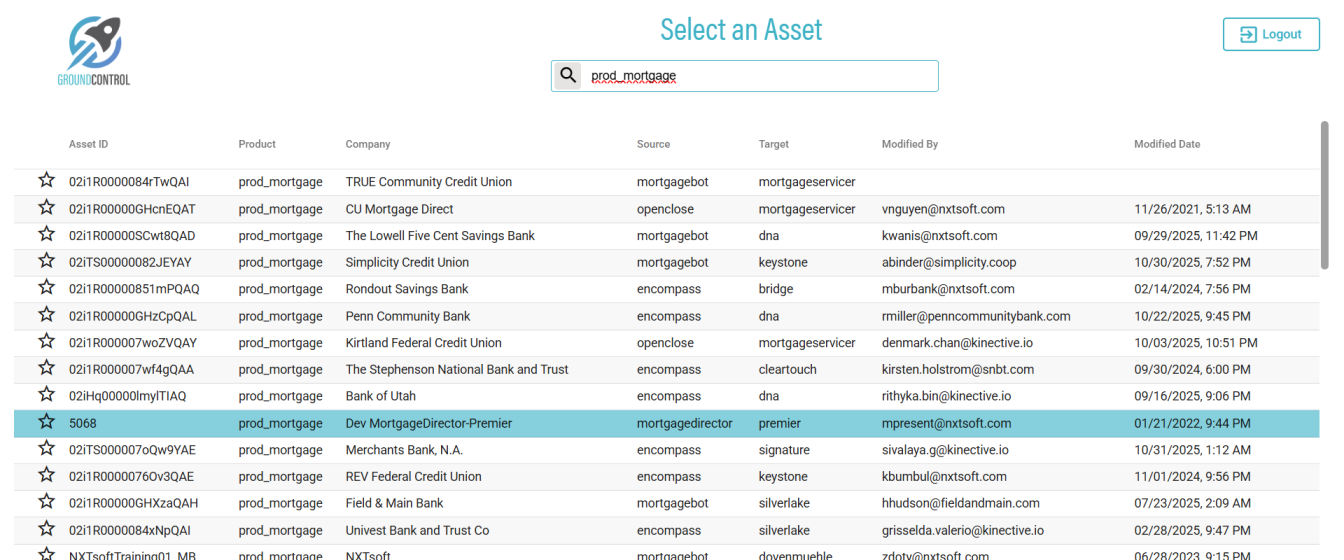Select the Bank of Utah row
1344x560 pixels.
point(666,396)
